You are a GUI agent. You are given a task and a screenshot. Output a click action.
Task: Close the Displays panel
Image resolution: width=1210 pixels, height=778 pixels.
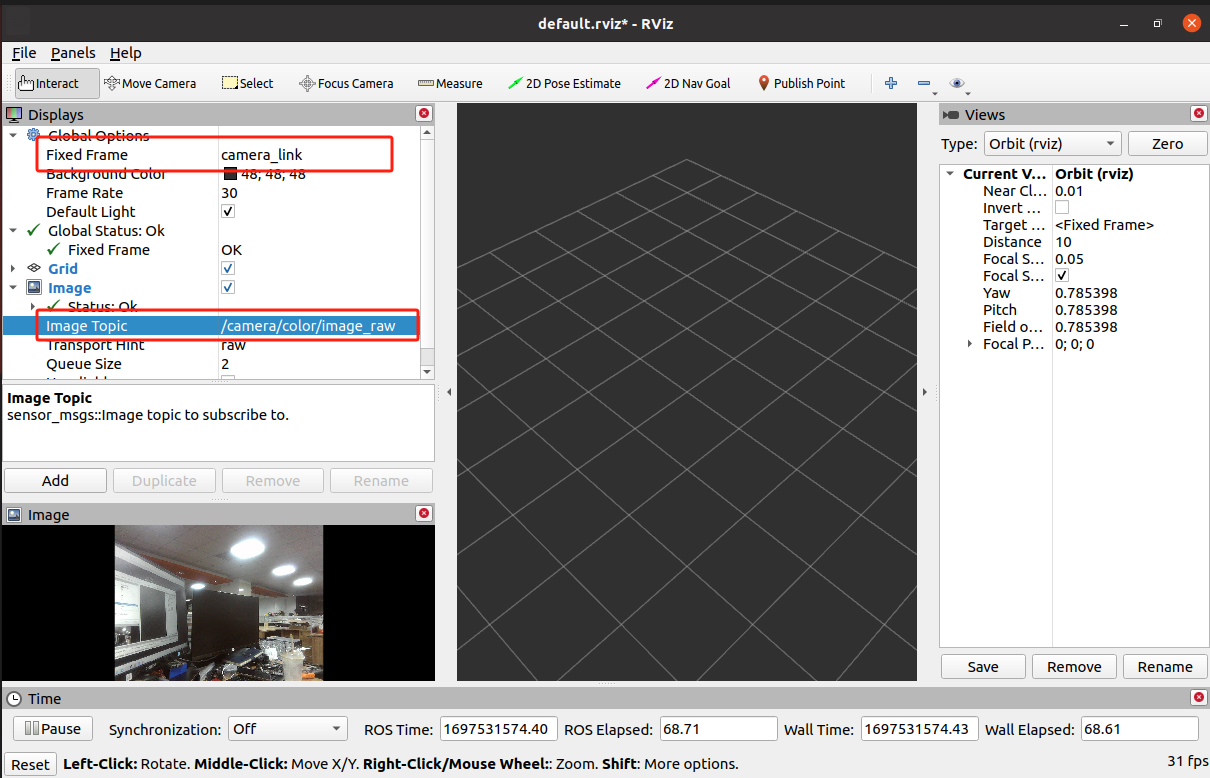coord(424,114)
